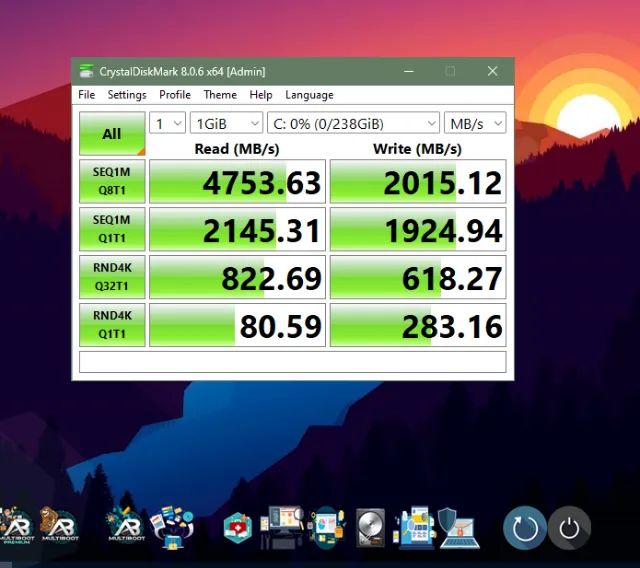Viewport: 640px width, 568px height.
Task: Click the 822.69 read result
Action: pos(238,277)
